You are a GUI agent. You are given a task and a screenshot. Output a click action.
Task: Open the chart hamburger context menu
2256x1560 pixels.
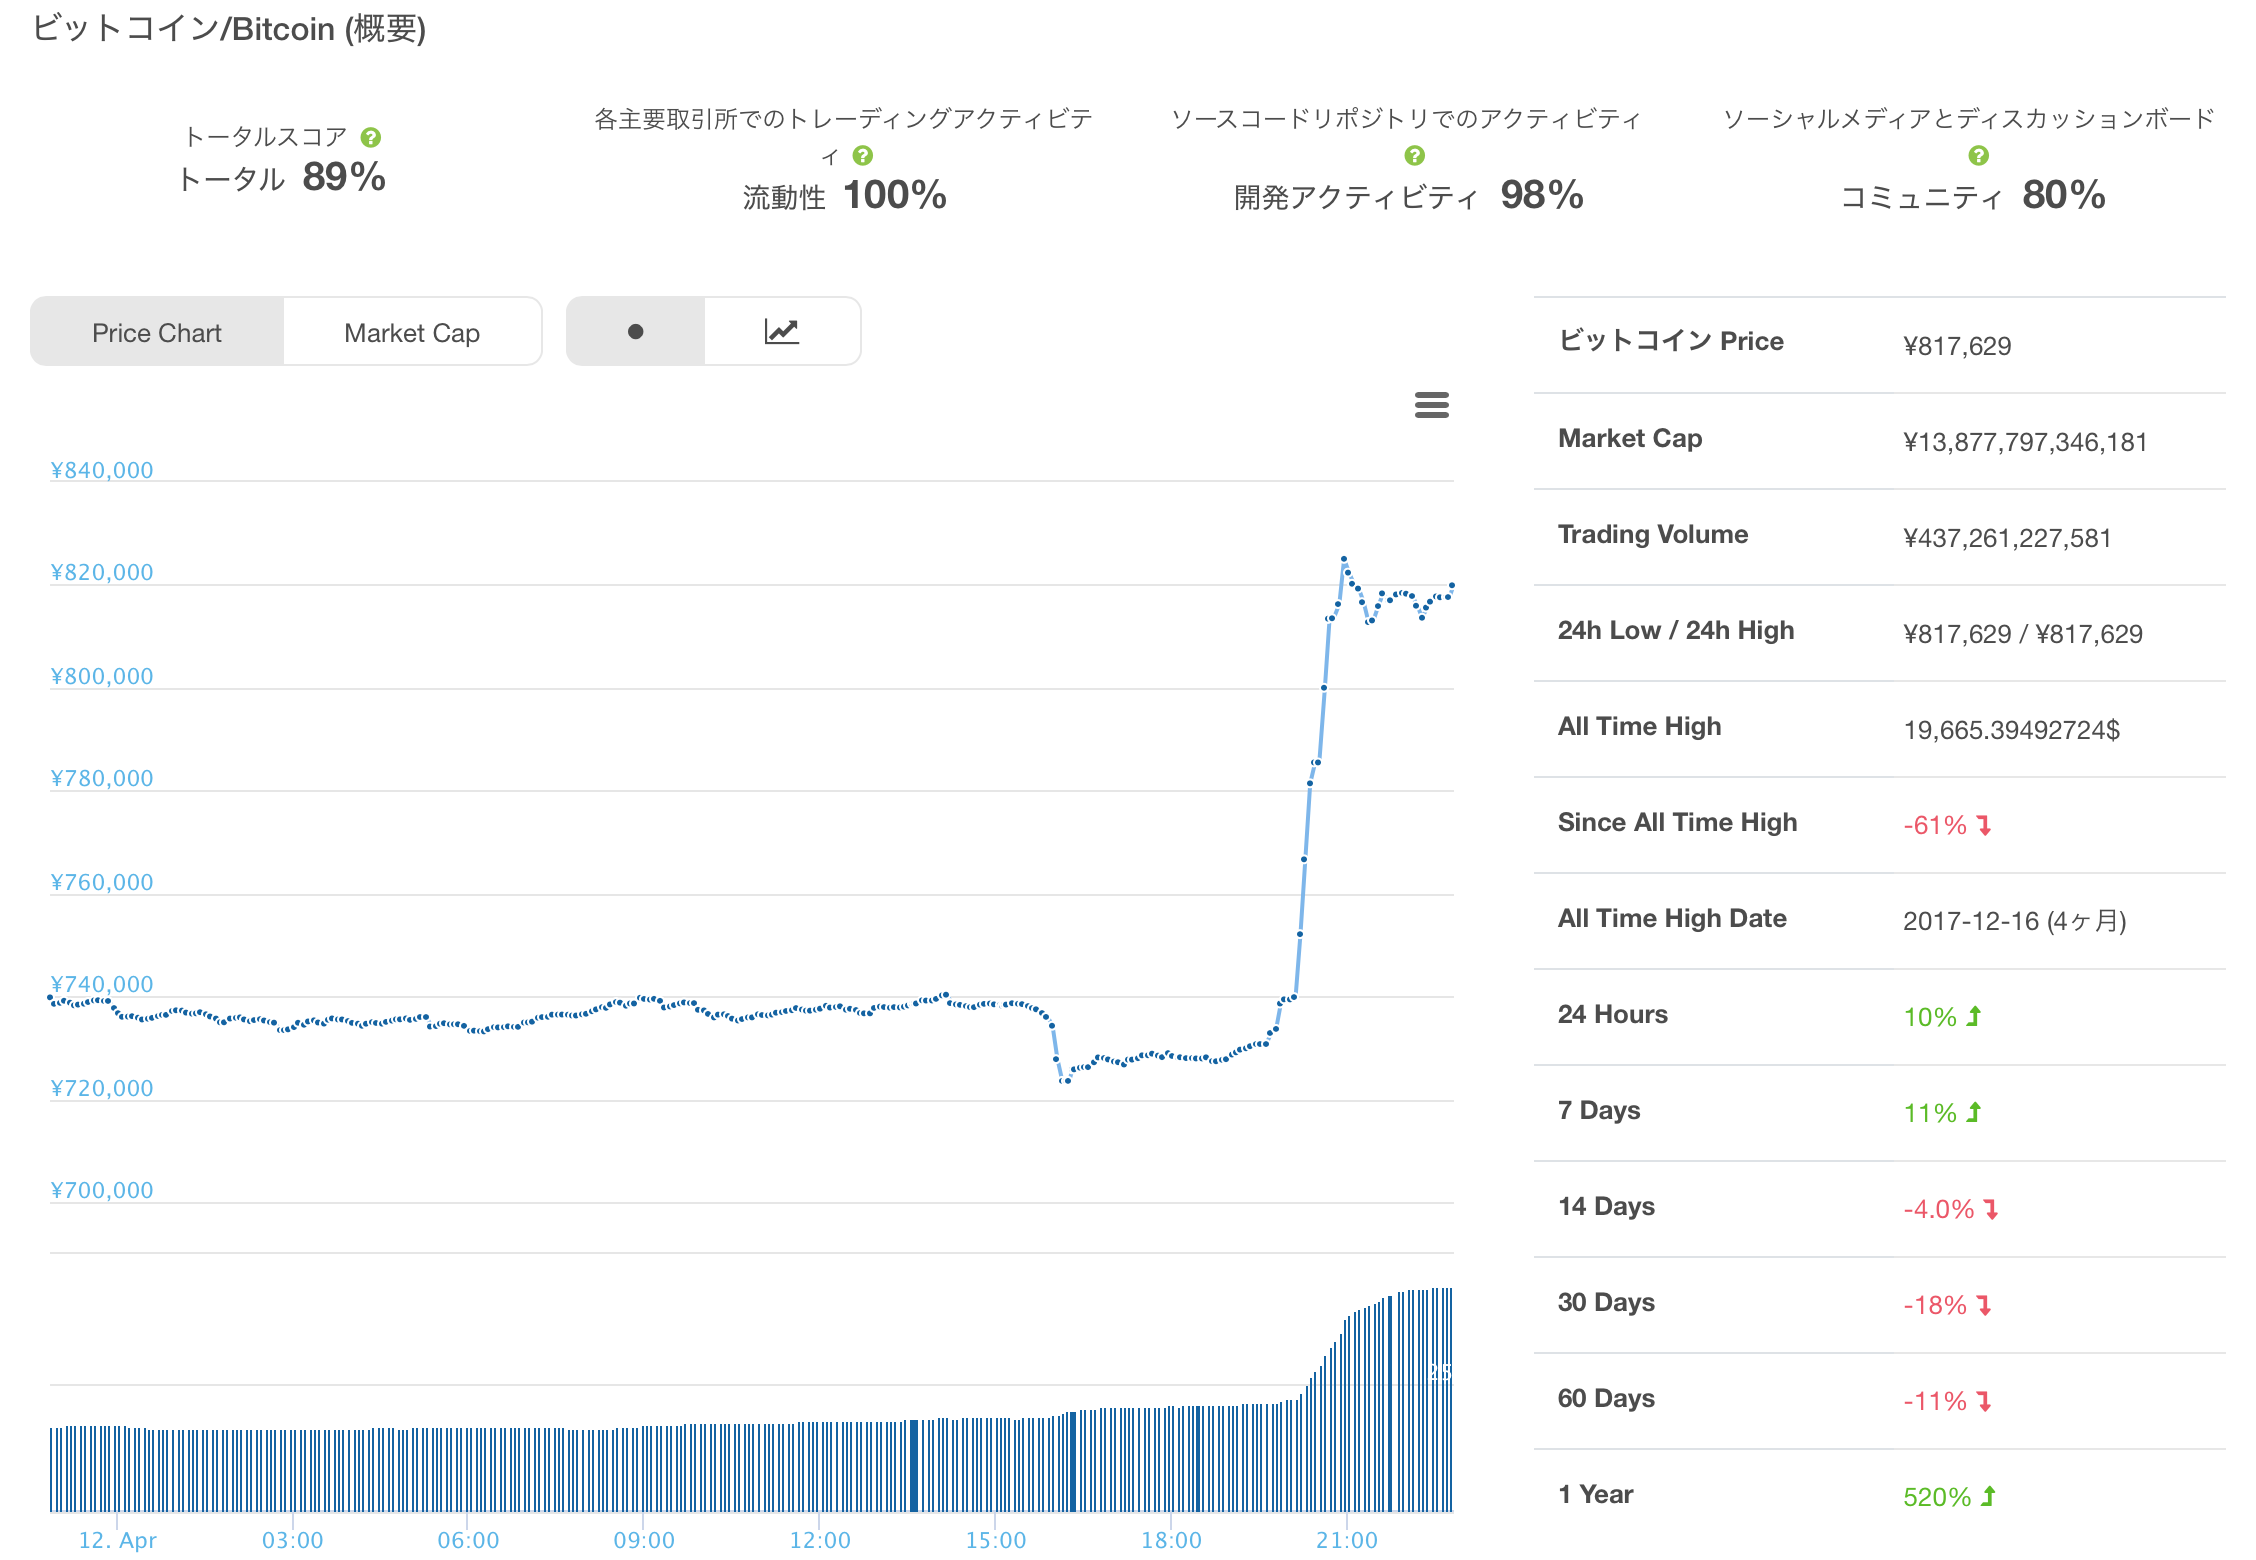coord(1431,405)
